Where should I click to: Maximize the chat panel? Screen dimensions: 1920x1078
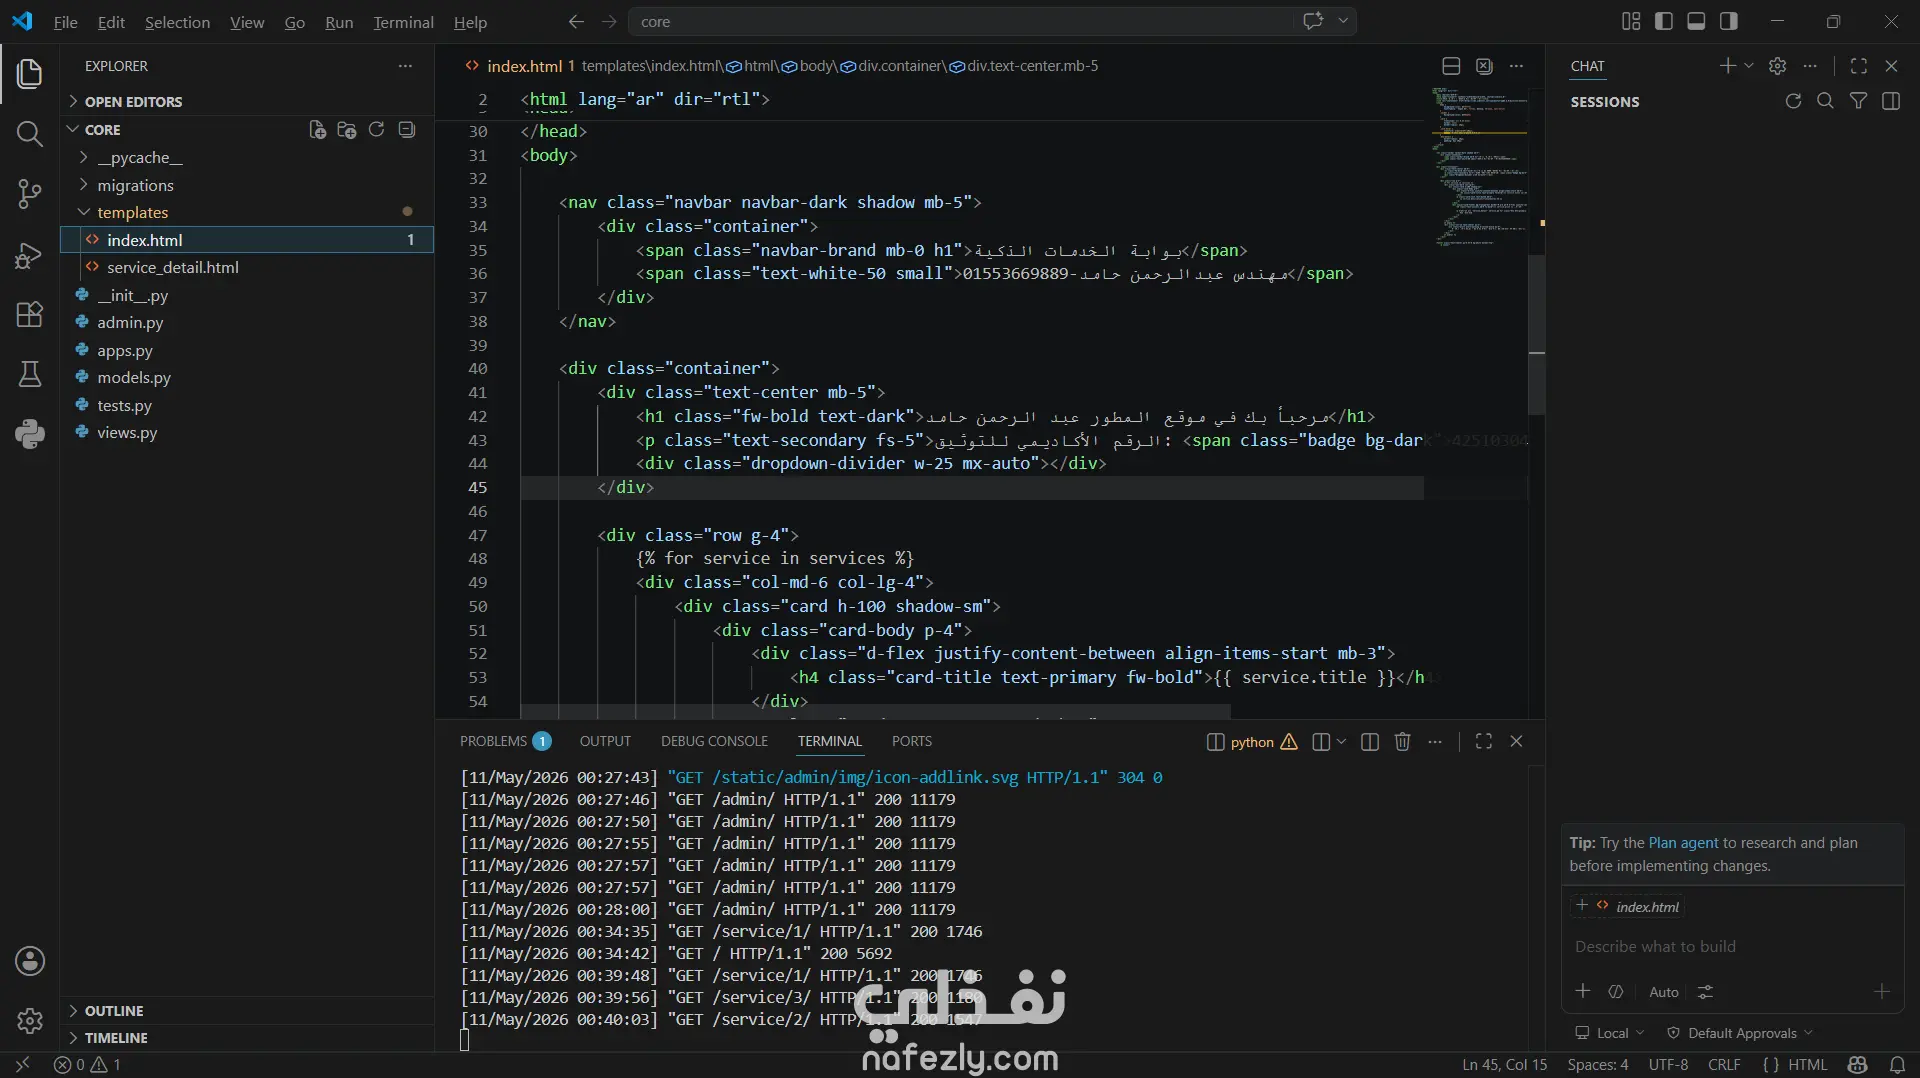click(1859, 66)
